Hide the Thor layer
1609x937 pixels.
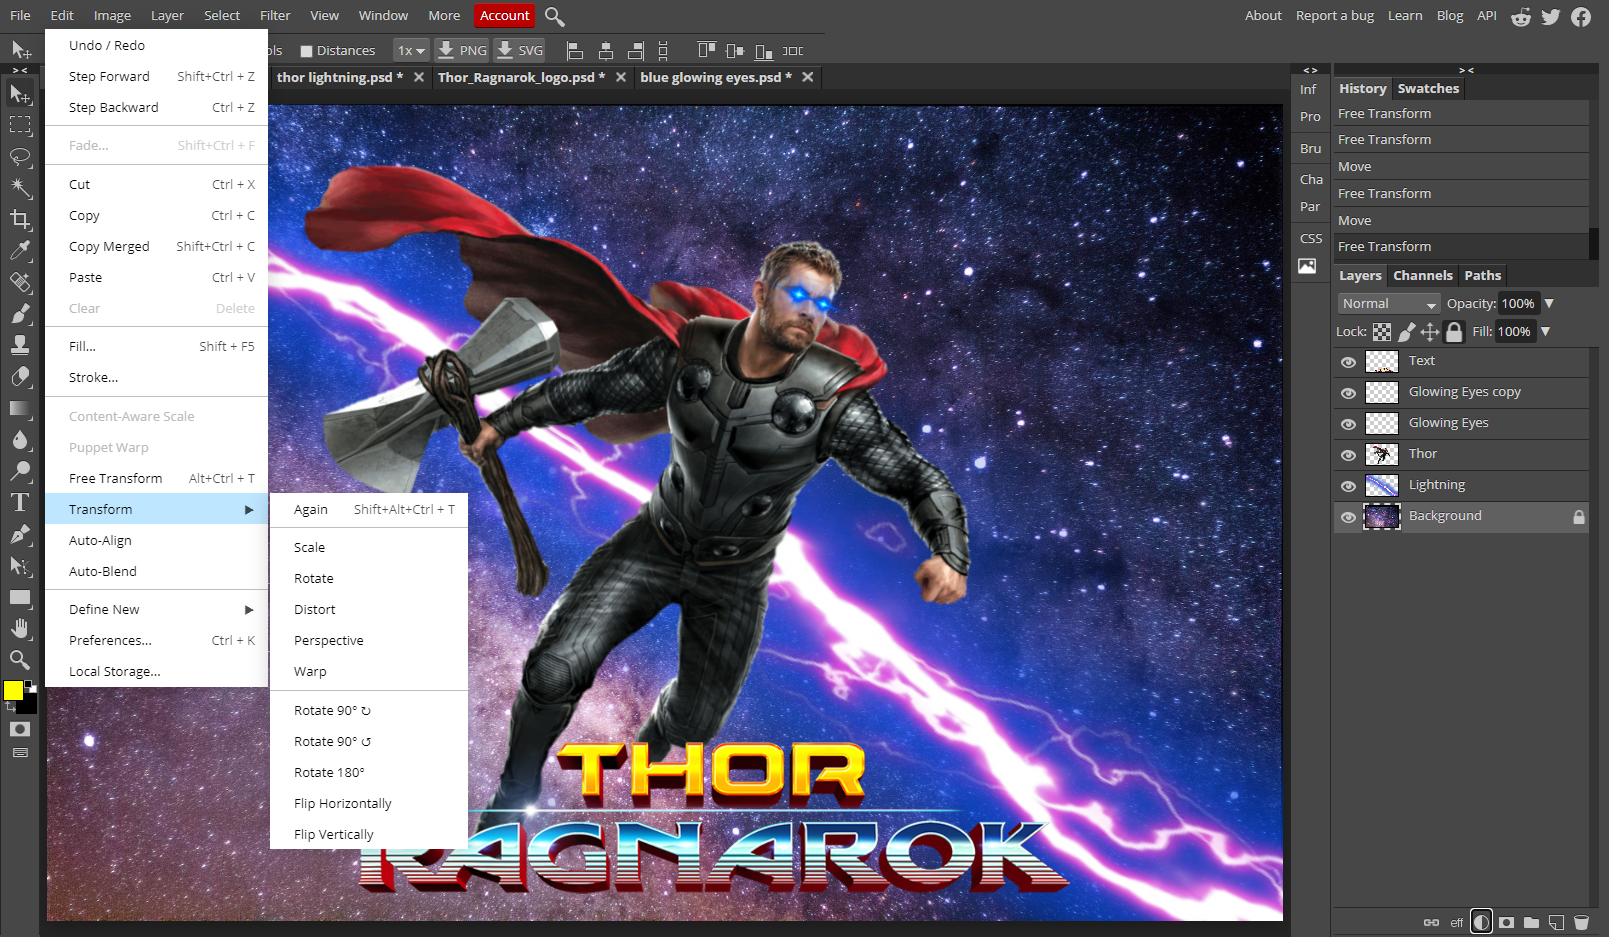coord(1348,455)
